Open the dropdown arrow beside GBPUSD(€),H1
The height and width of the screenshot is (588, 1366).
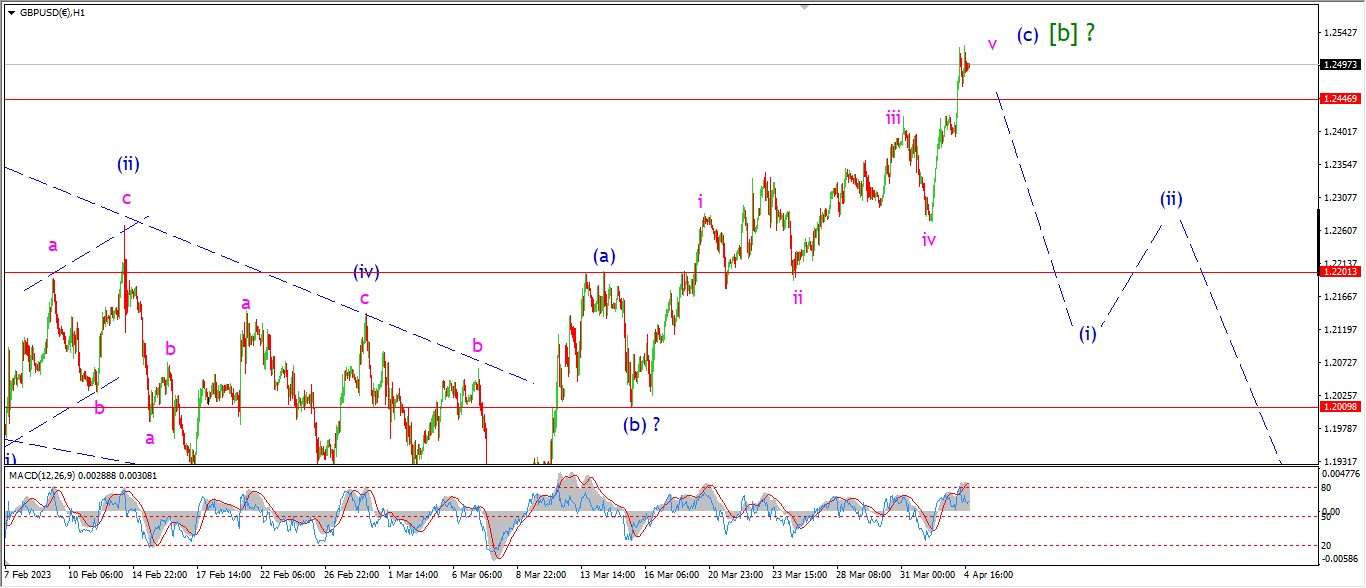(x=11, y=13)
